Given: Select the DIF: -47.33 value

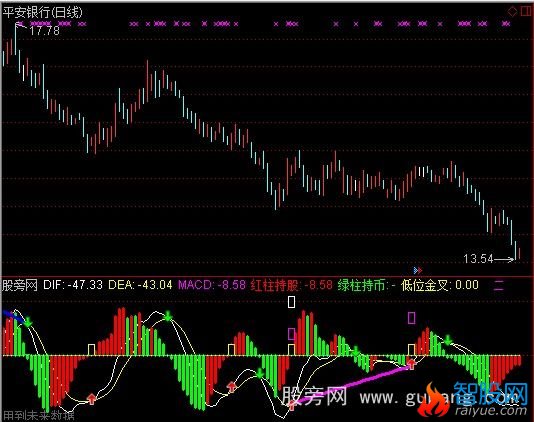Looking at the screenshot, I should [x=73, y=285].
